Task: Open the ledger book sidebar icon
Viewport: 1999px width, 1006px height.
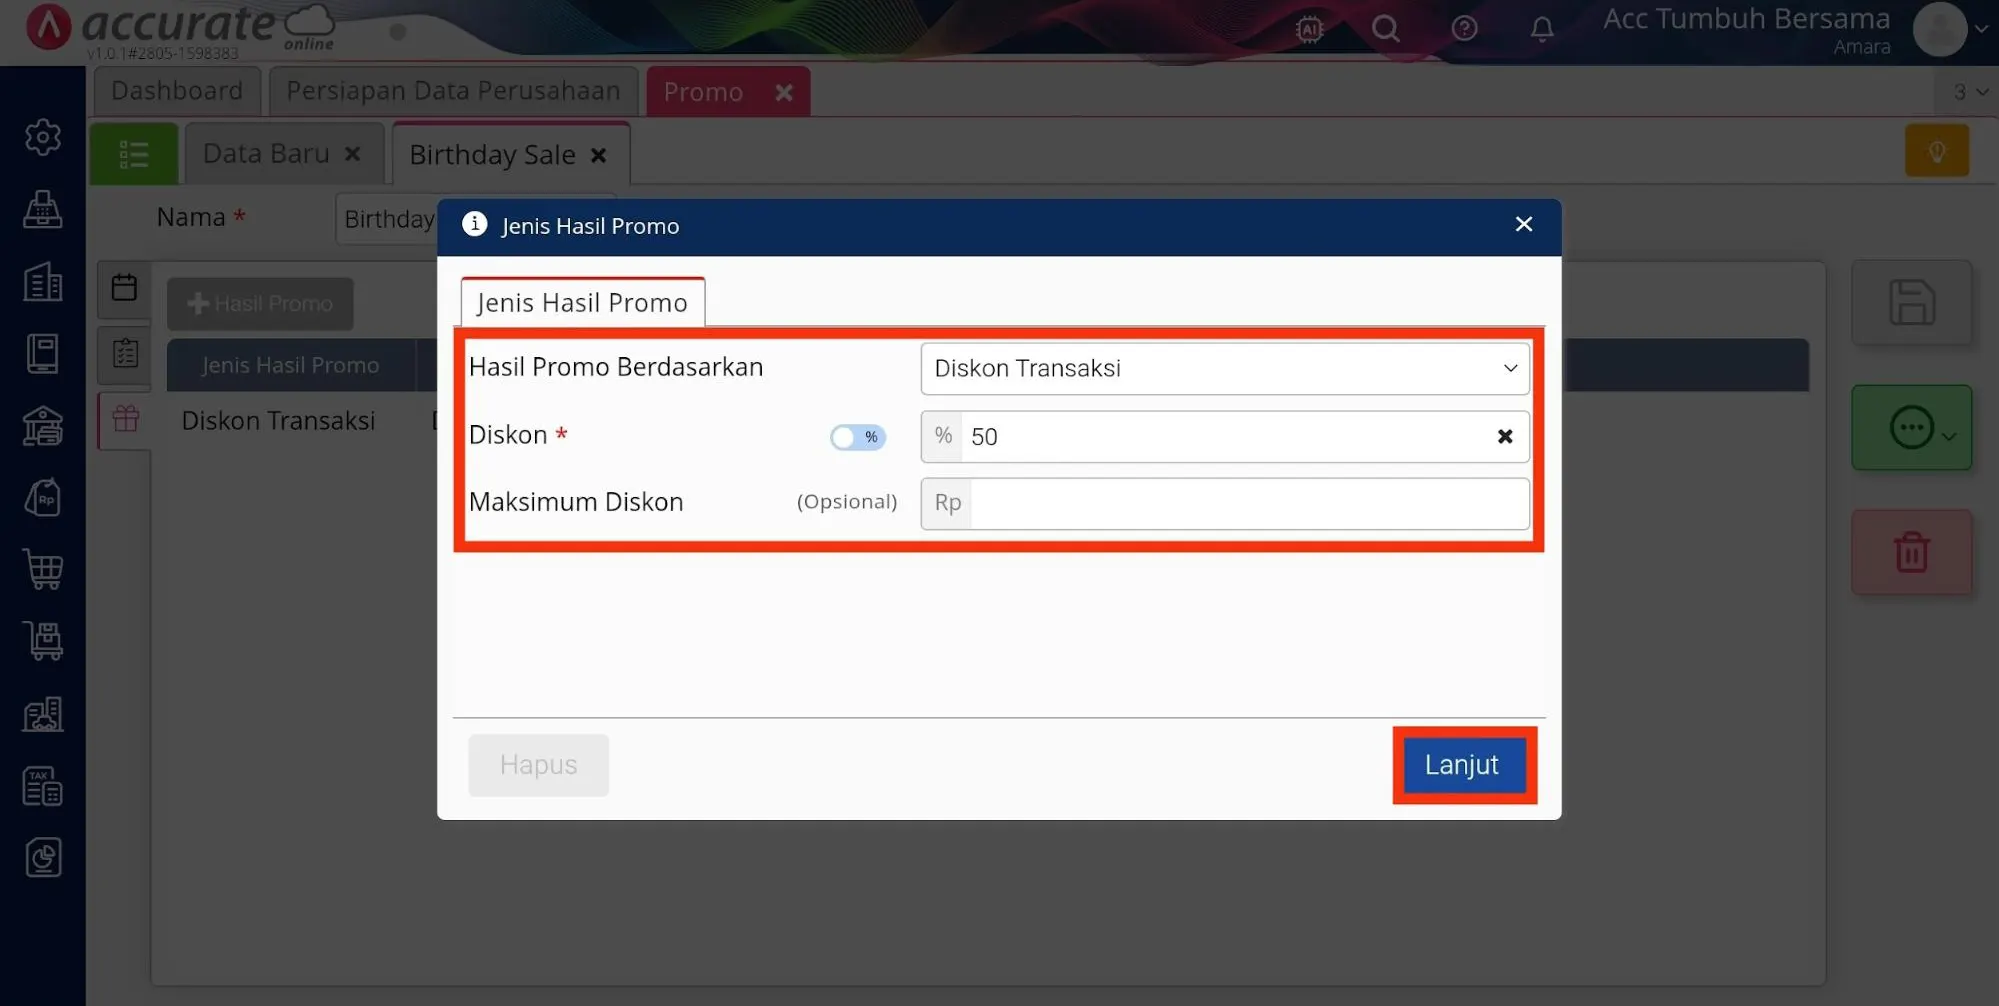Action: pyautogui.click(x=43, y=354)
